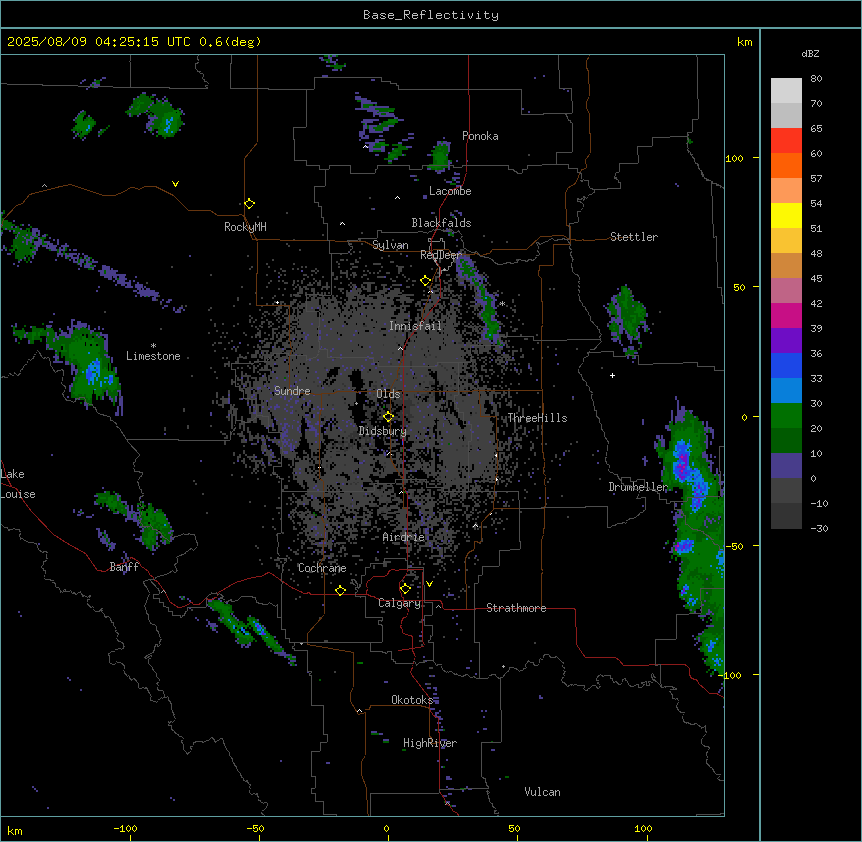
Task: Select the green legend swatch below 30
Action: (786, 416)
